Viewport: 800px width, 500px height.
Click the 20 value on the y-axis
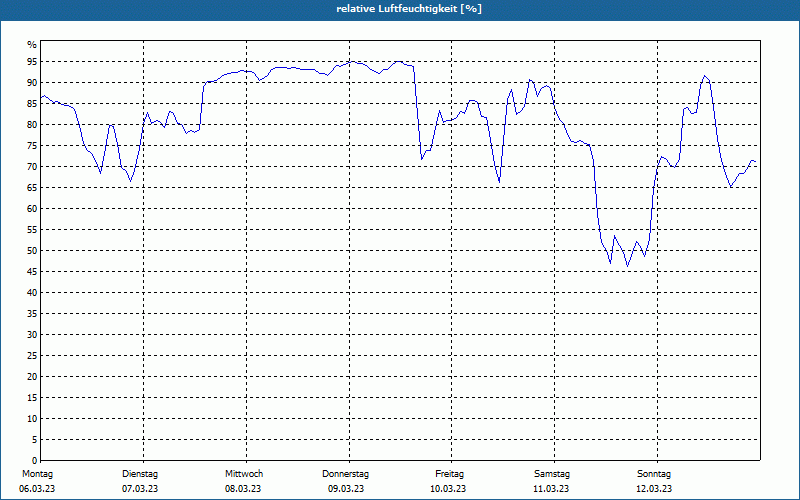(32, 377)
